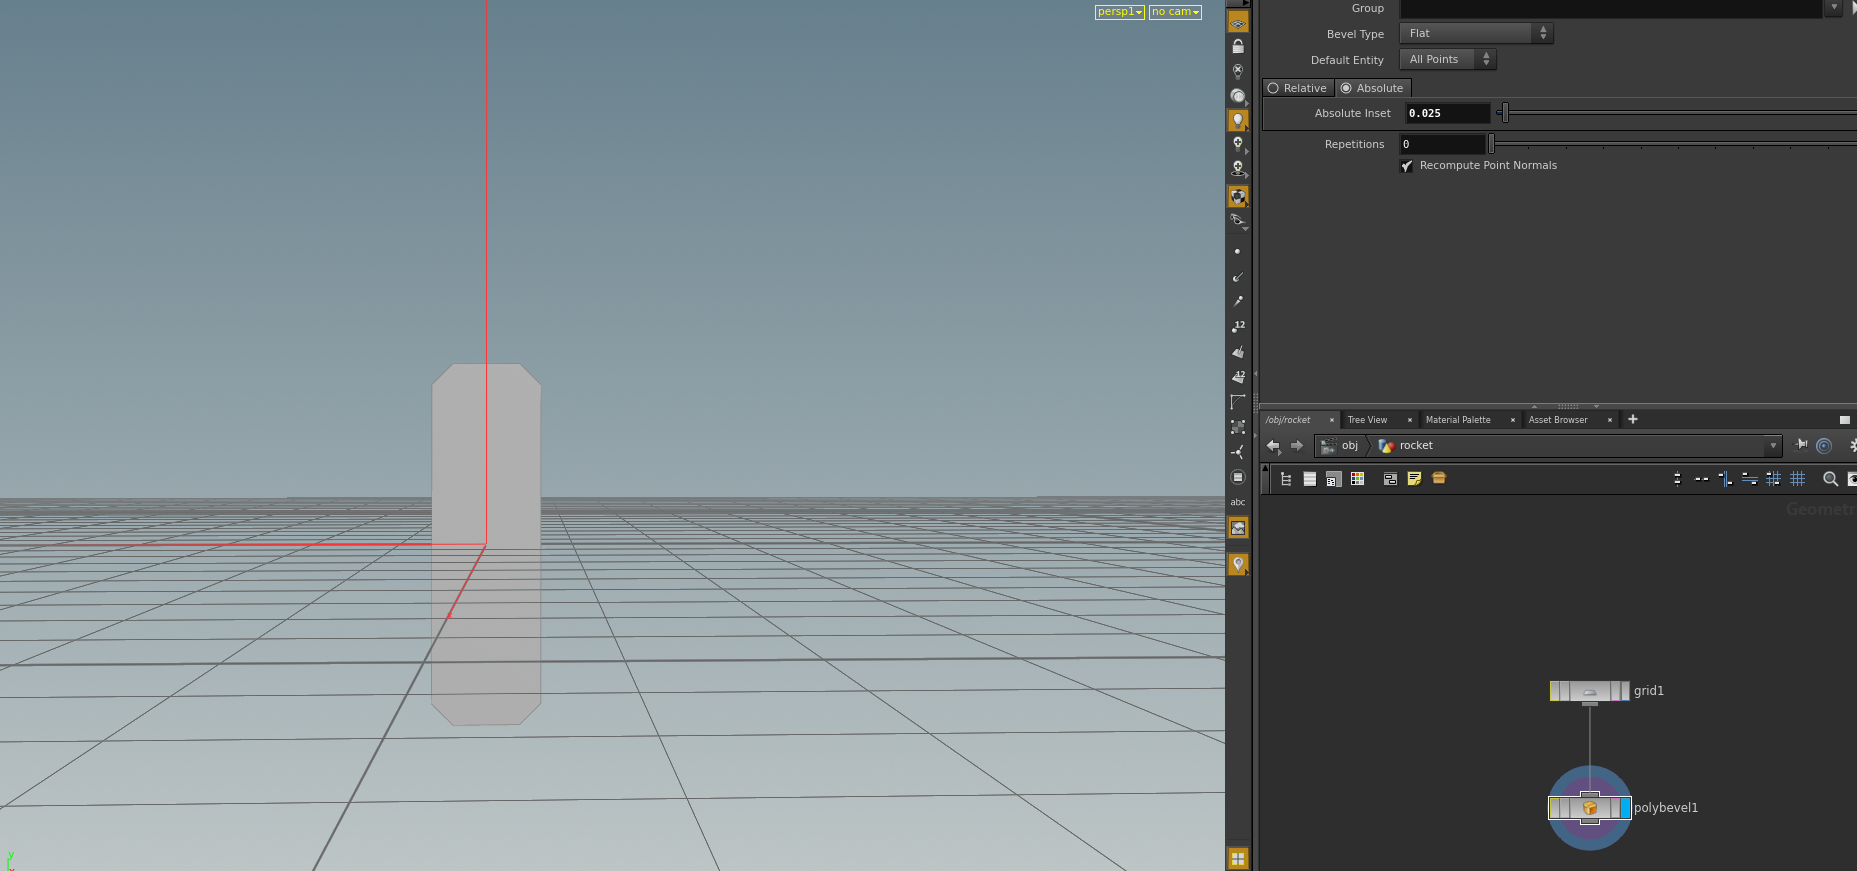The width and height of the screenshot is (1857, 871).
Task: Open the persp1 viewport menu
Action: 1119,12
